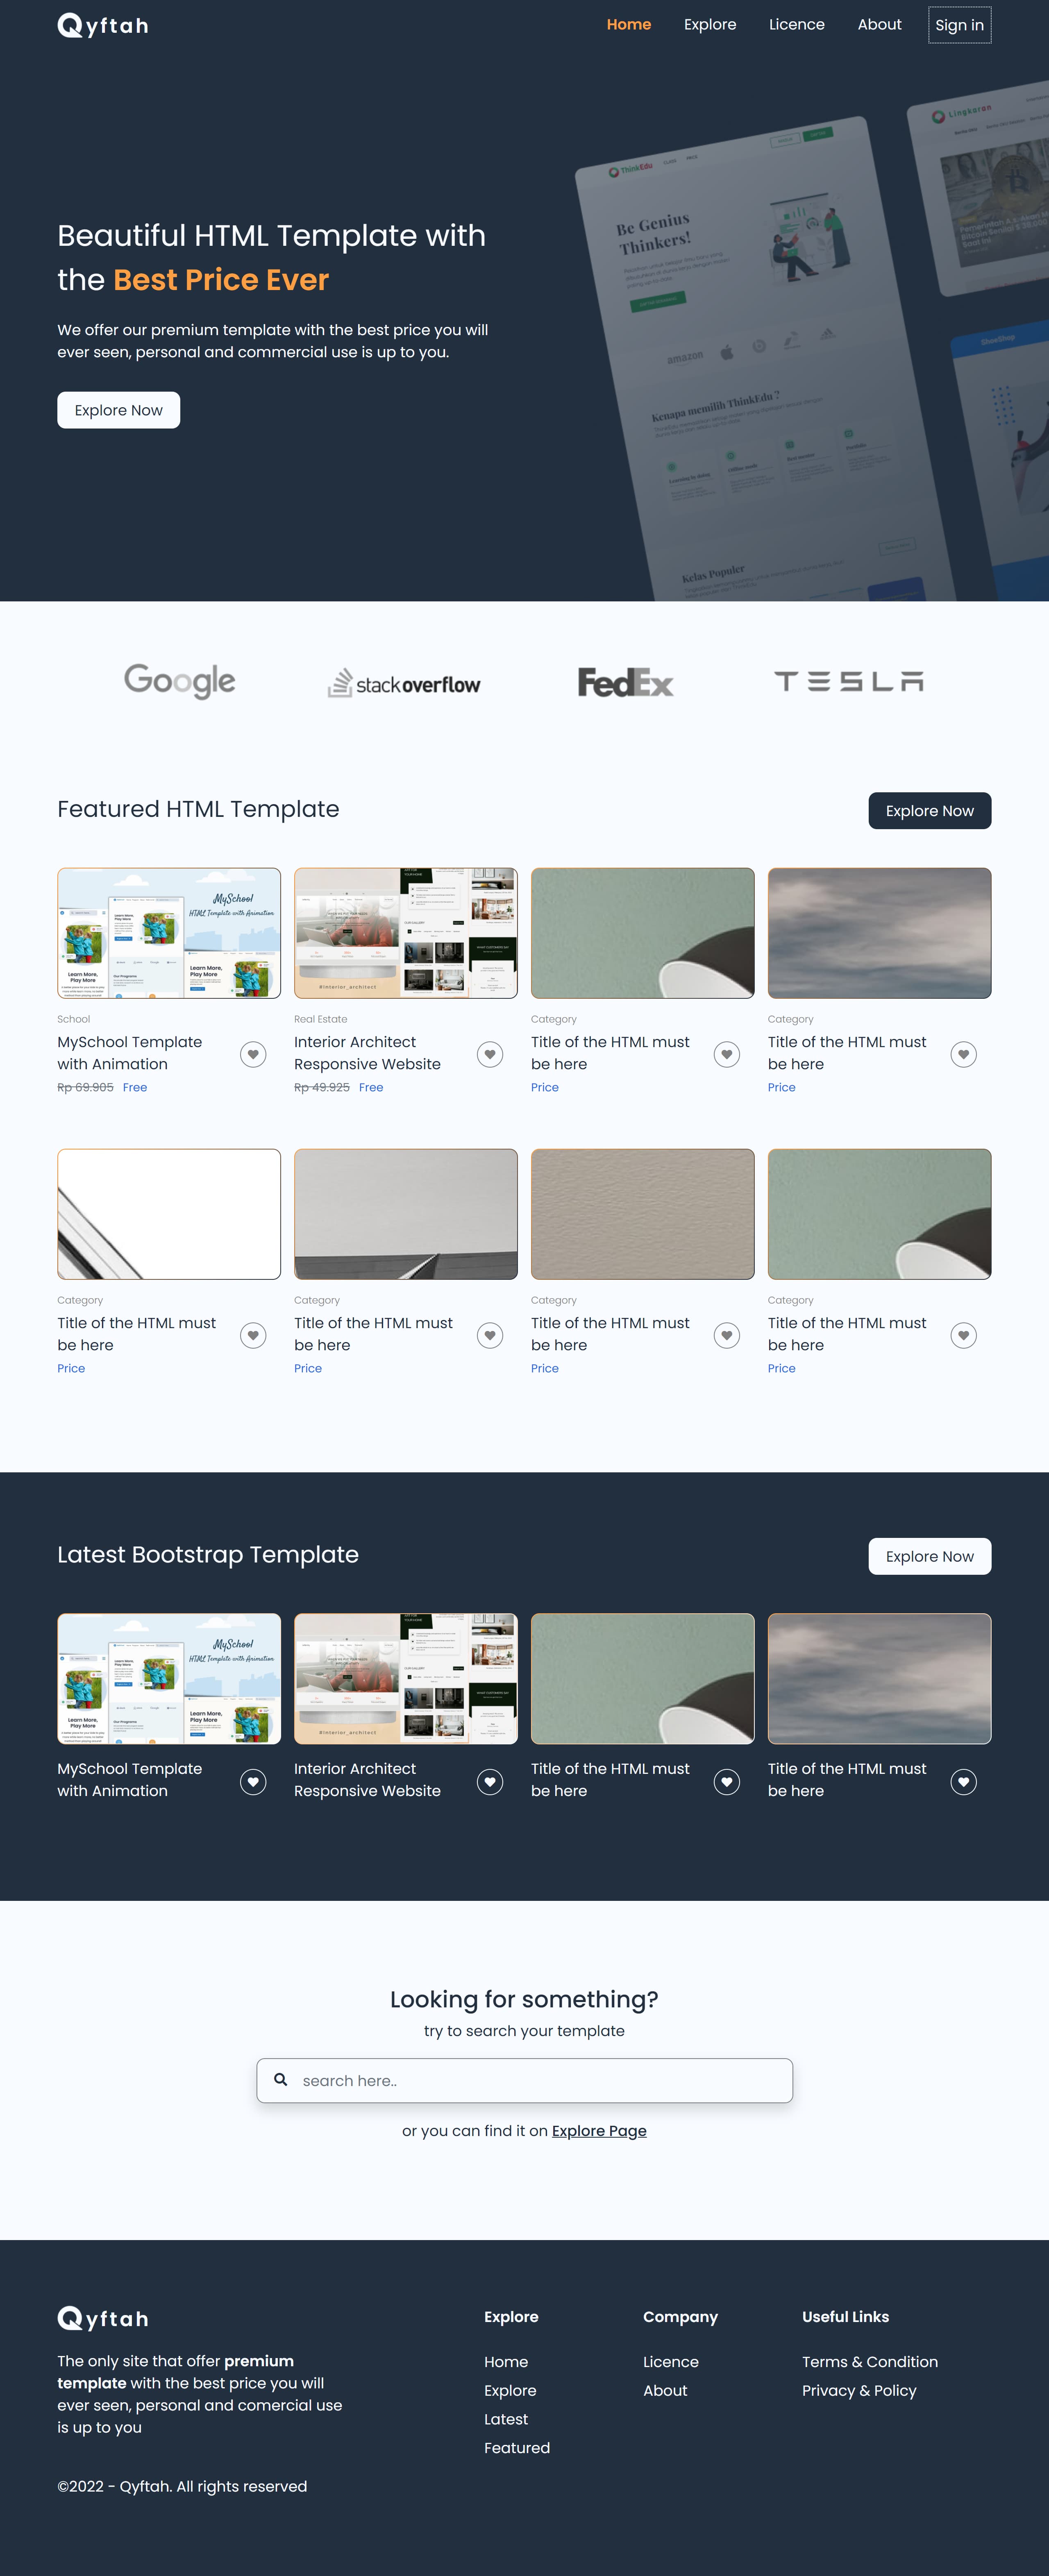Like the fourth card in second Featured row

964,1335
